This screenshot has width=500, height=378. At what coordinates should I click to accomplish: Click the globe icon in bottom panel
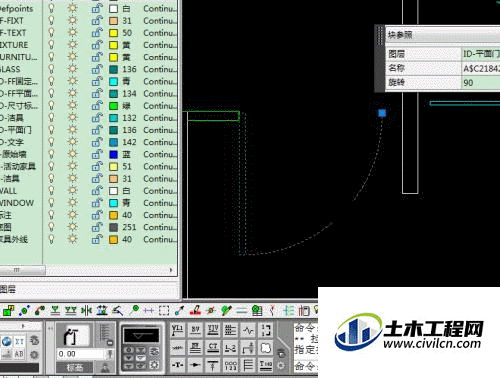pyautogui.click(x=6, y=341)
